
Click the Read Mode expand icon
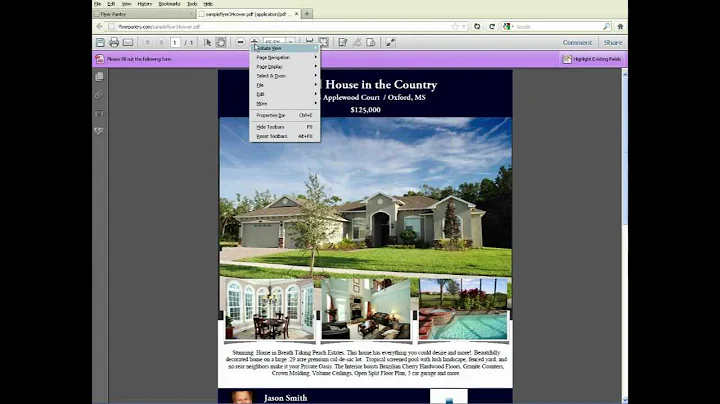(390, 42)
